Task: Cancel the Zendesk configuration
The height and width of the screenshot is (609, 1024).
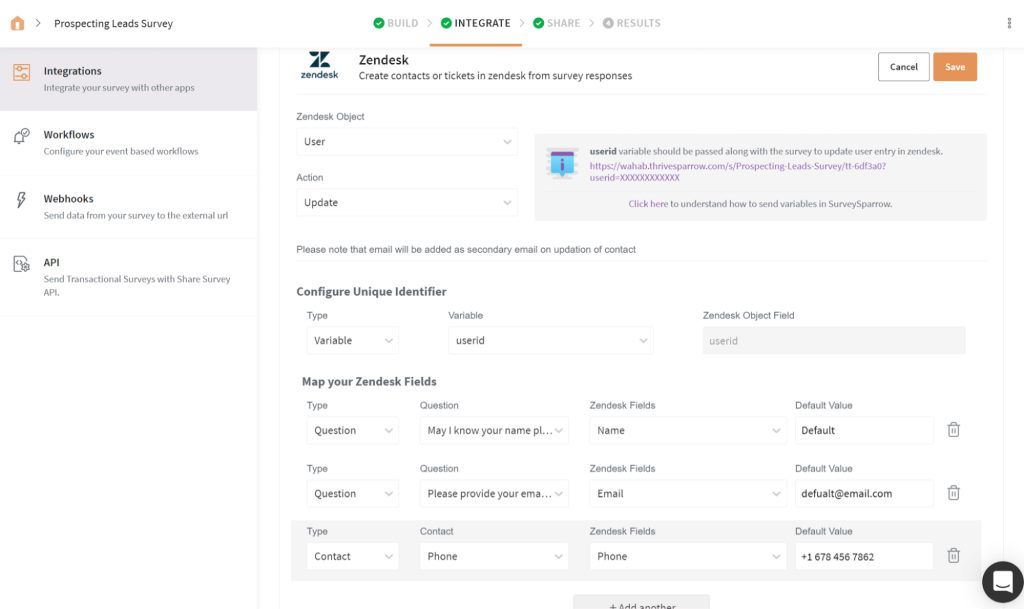Action: tap(903, 67)
